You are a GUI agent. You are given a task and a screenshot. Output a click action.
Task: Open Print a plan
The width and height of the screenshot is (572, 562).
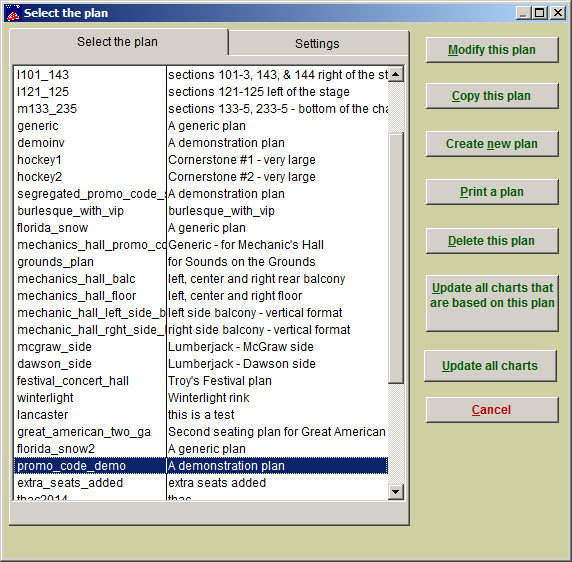pos(492,192)
